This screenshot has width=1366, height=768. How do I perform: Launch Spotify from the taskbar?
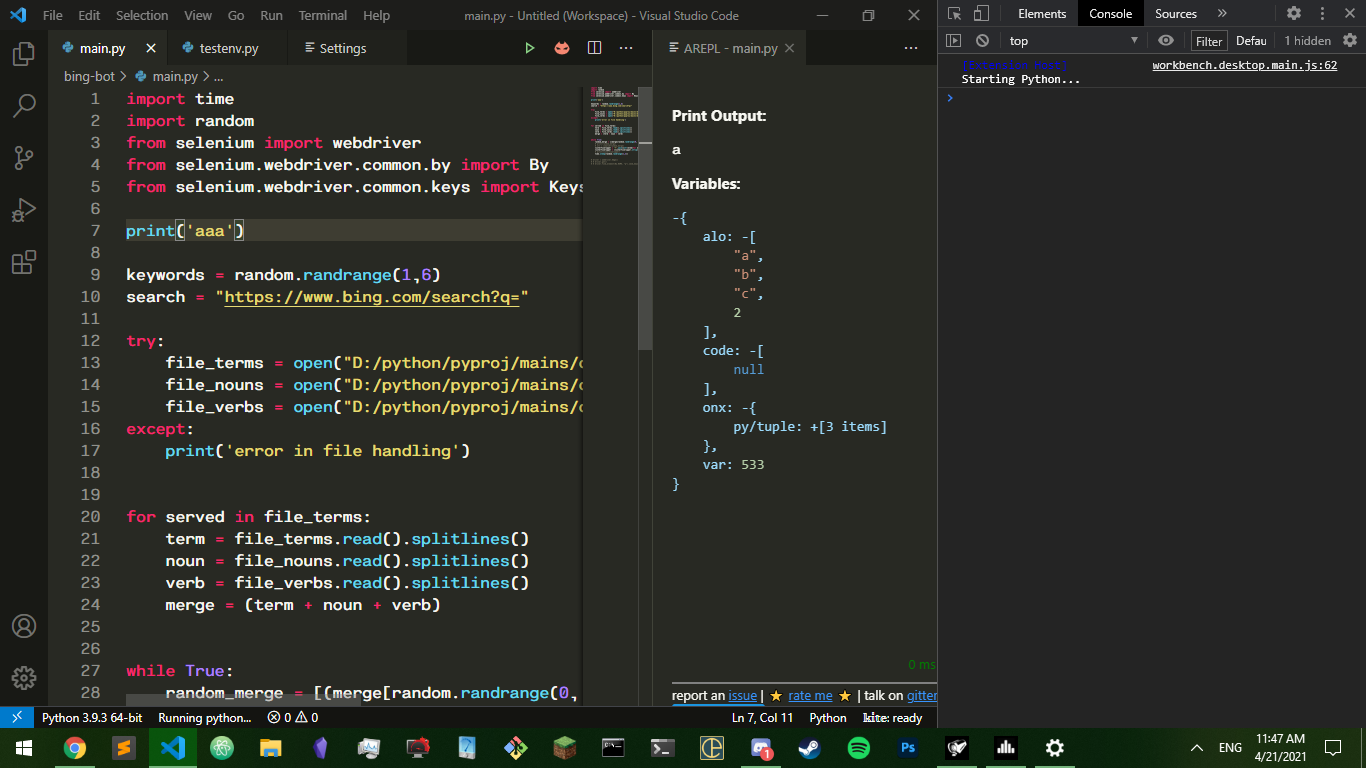pyautogui.click(x=859, y=748)
